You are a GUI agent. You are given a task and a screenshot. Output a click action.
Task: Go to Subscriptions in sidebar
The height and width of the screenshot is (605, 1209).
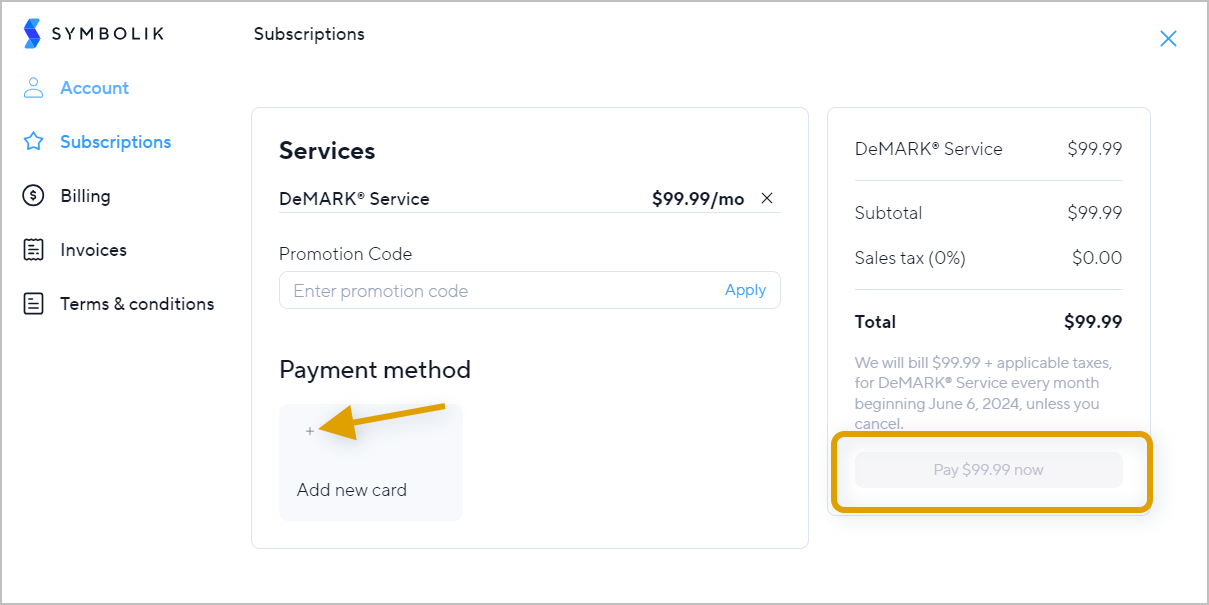click(115, 142)
